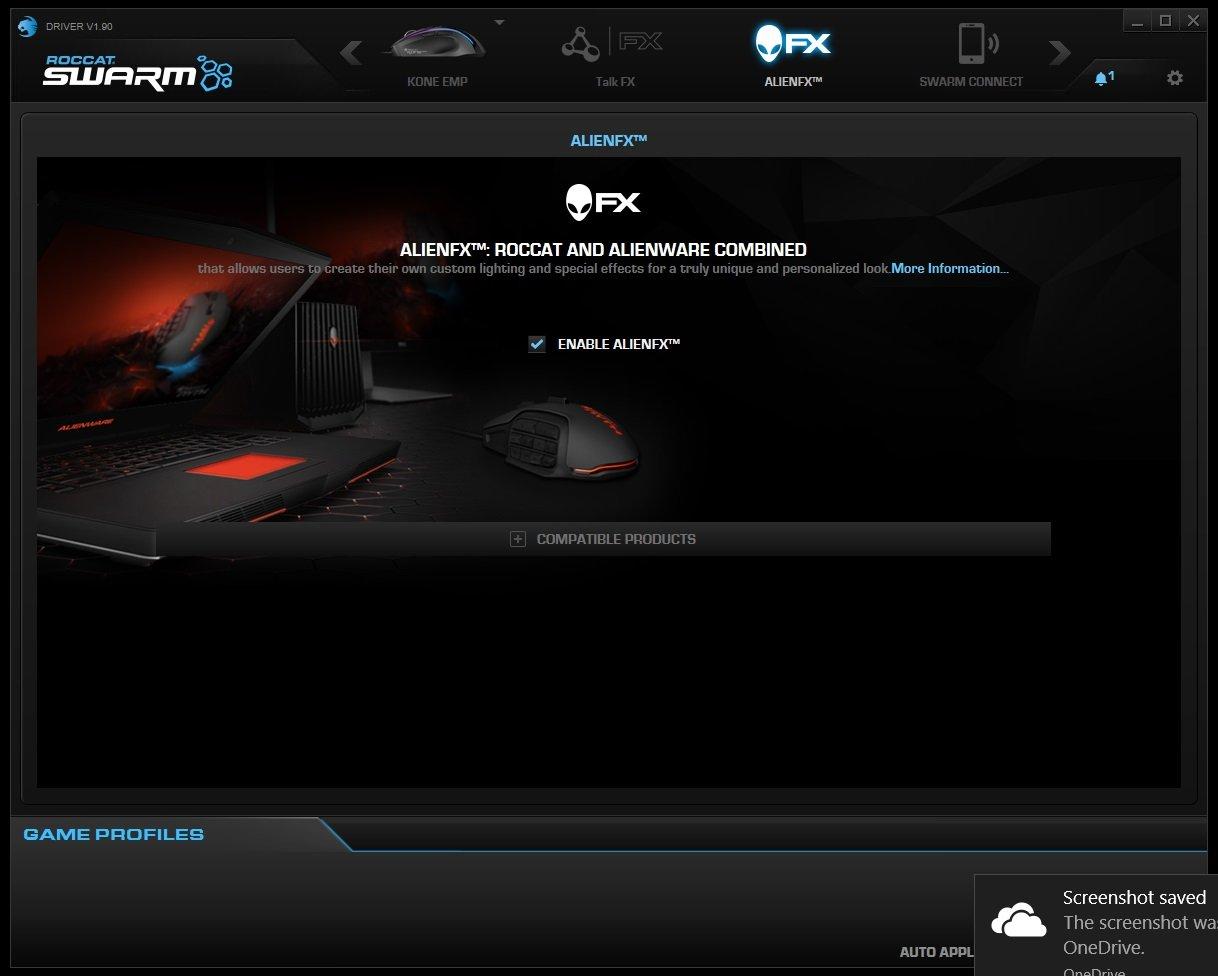
Task: Maximize the Swarm window
Action: [1165, 20]
